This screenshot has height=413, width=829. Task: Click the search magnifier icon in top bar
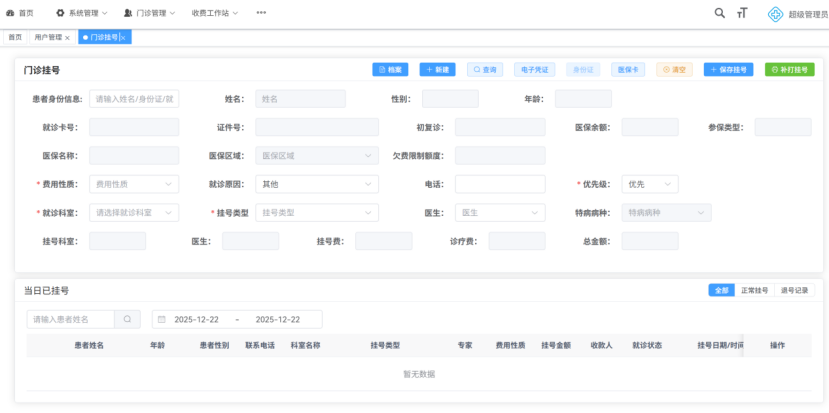(x=720, y=13)
